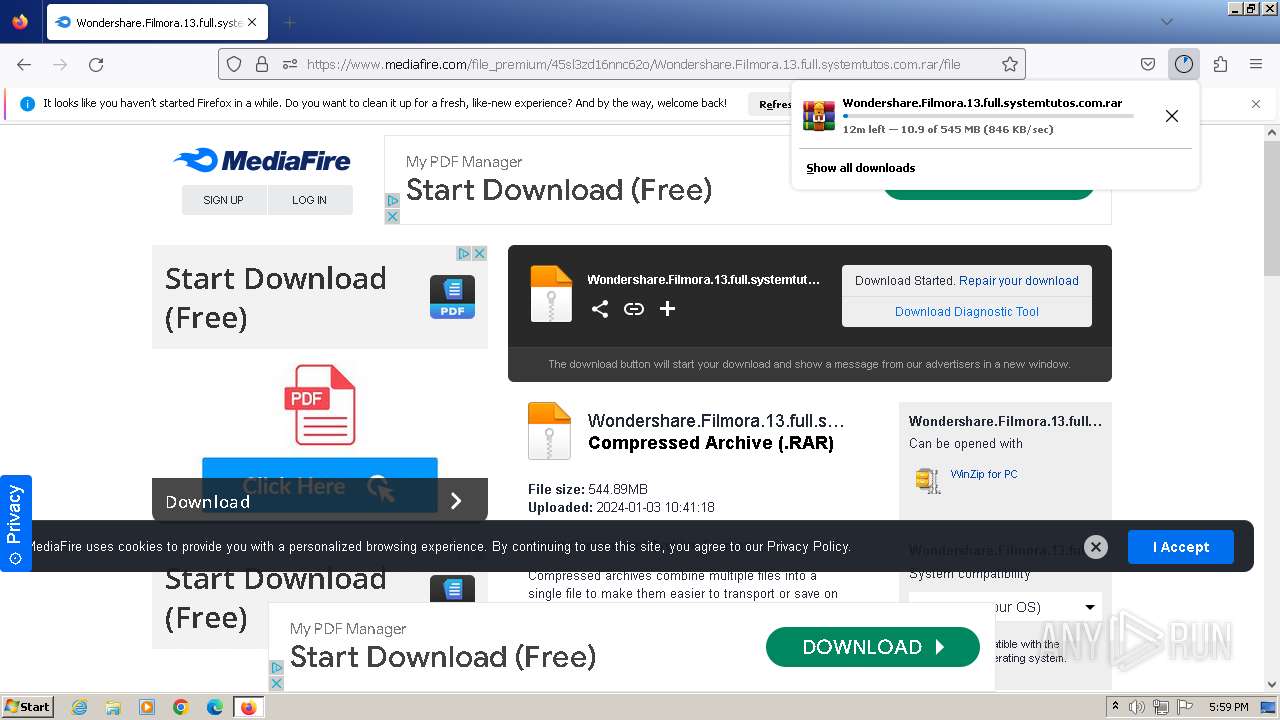The width and height of the screenshot is (1280, 720).
Task: Launch Microsoft Edge from the taskbar
Action: [x=215, y=707]
